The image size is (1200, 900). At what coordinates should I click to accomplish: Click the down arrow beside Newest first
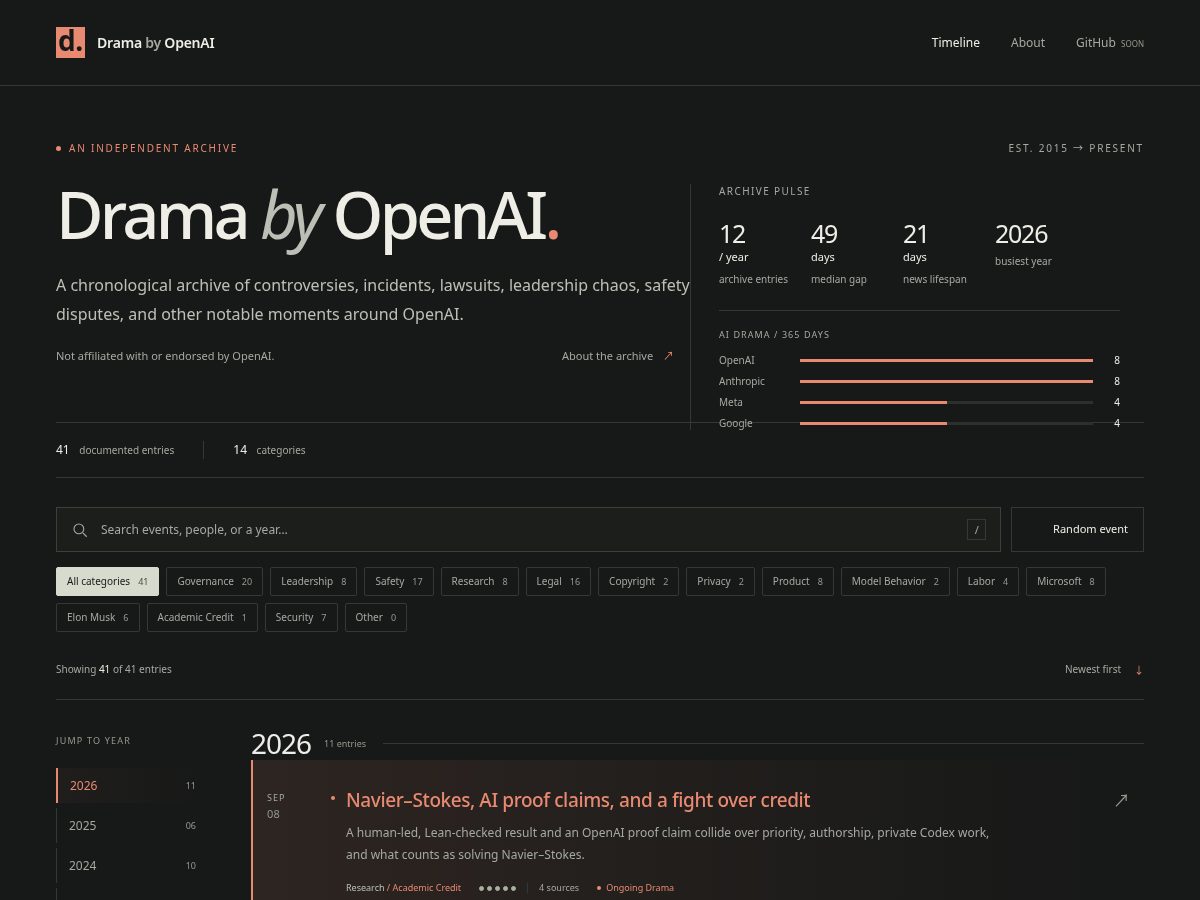1138,669
